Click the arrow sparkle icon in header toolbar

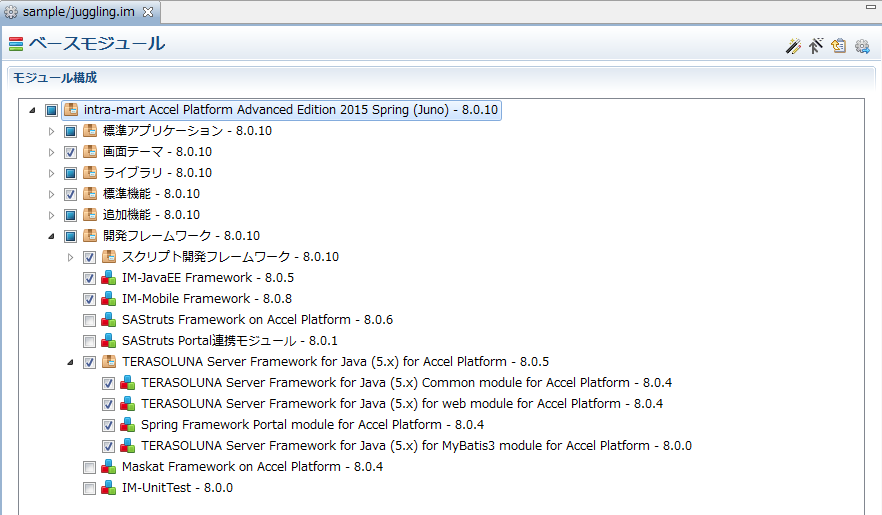click(816, 46)
